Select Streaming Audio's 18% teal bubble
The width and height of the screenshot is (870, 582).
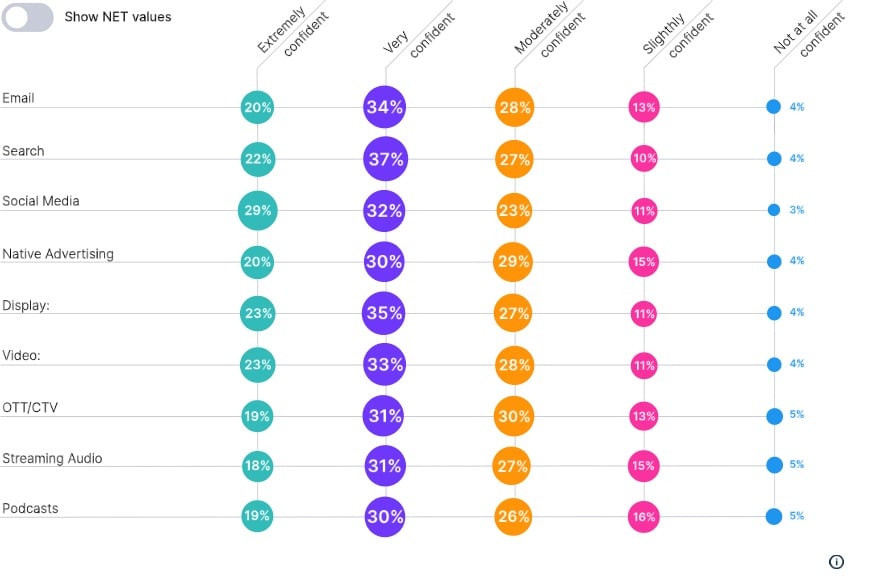(257, 465)
